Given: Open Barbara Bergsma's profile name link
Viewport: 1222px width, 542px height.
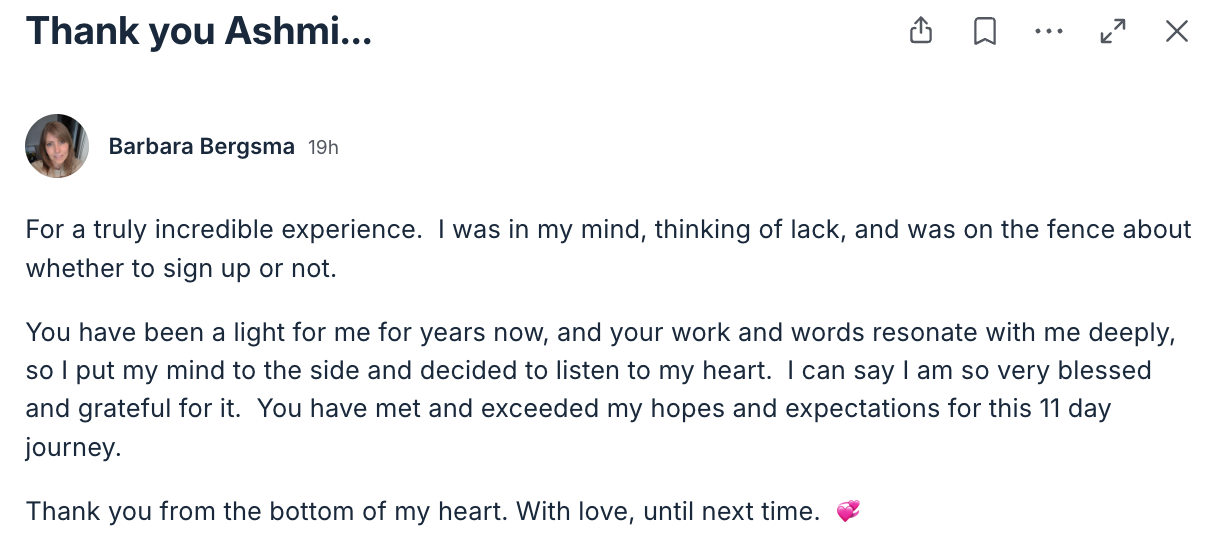Looking at the screenshot, I should [x=201, y=147].
